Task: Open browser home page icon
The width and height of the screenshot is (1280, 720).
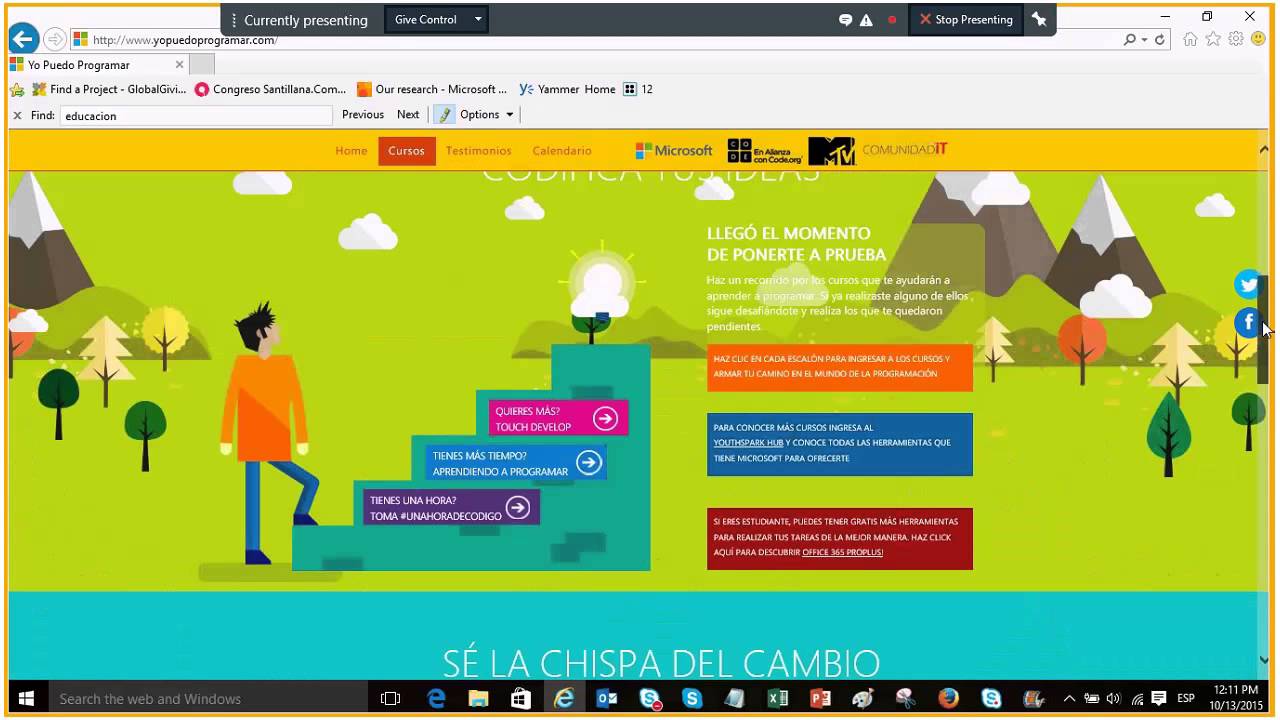Action: (x=1190, y=39)
